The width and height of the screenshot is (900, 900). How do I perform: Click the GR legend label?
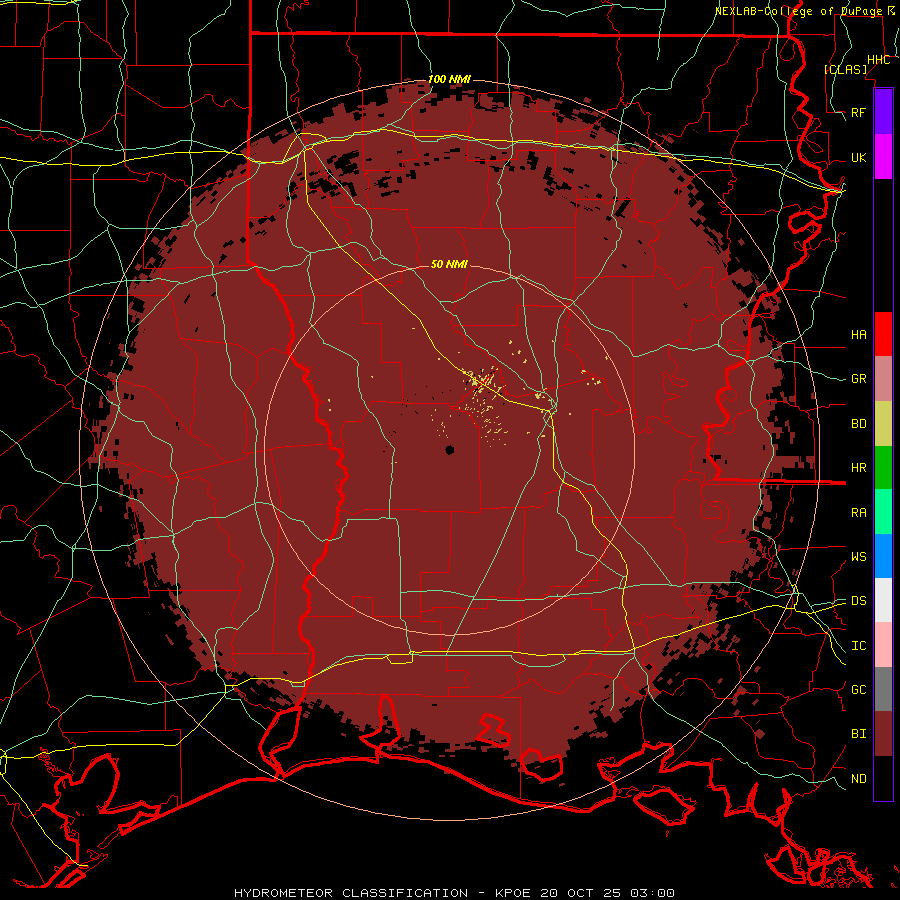pos(858,379)
